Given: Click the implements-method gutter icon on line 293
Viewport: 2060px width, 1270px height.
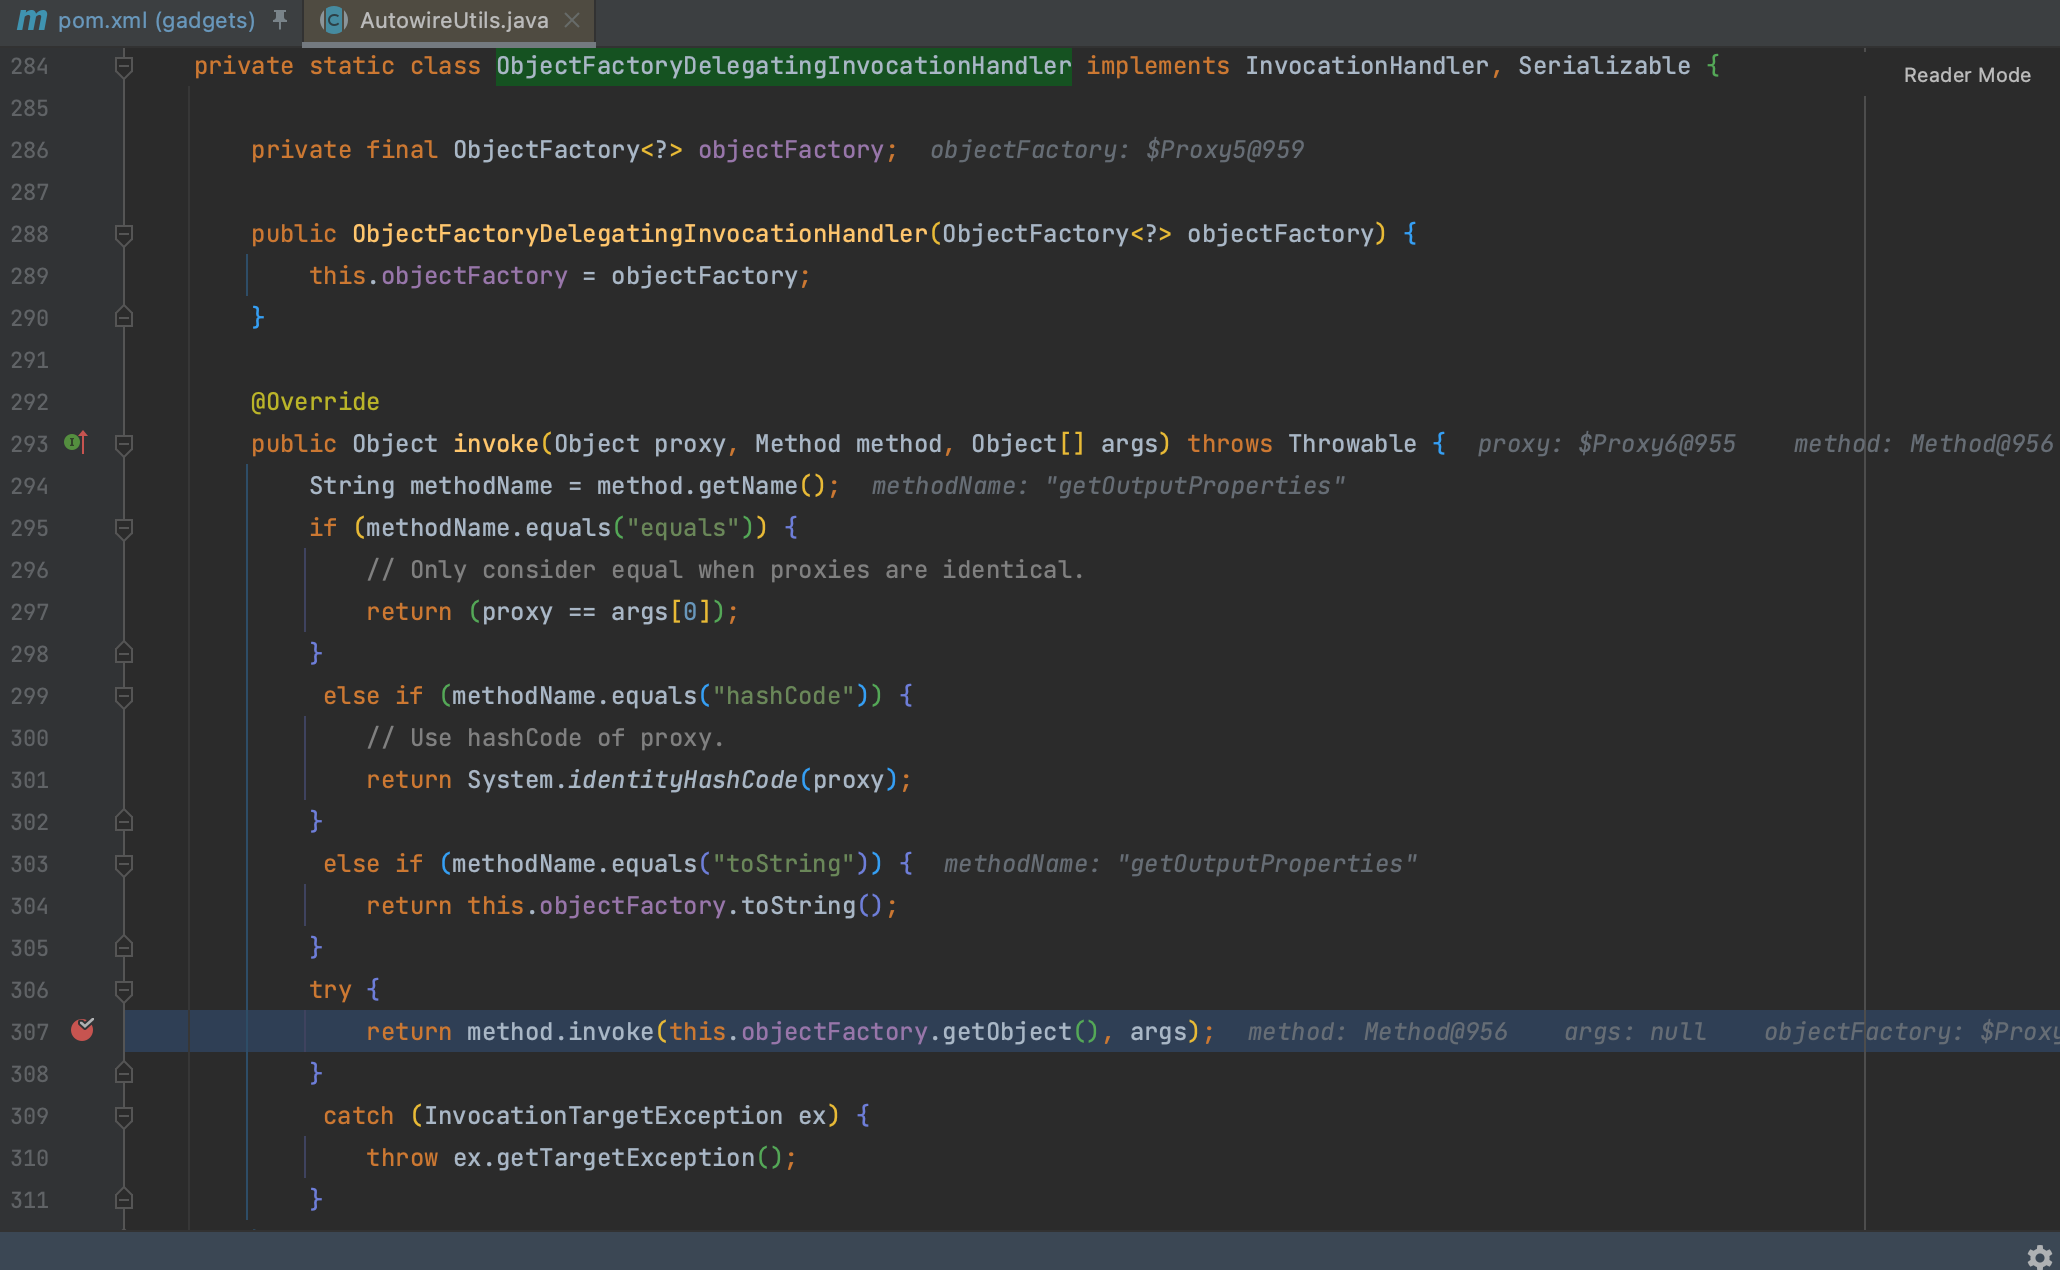Looking at the screenshot, I should point(76,442).
